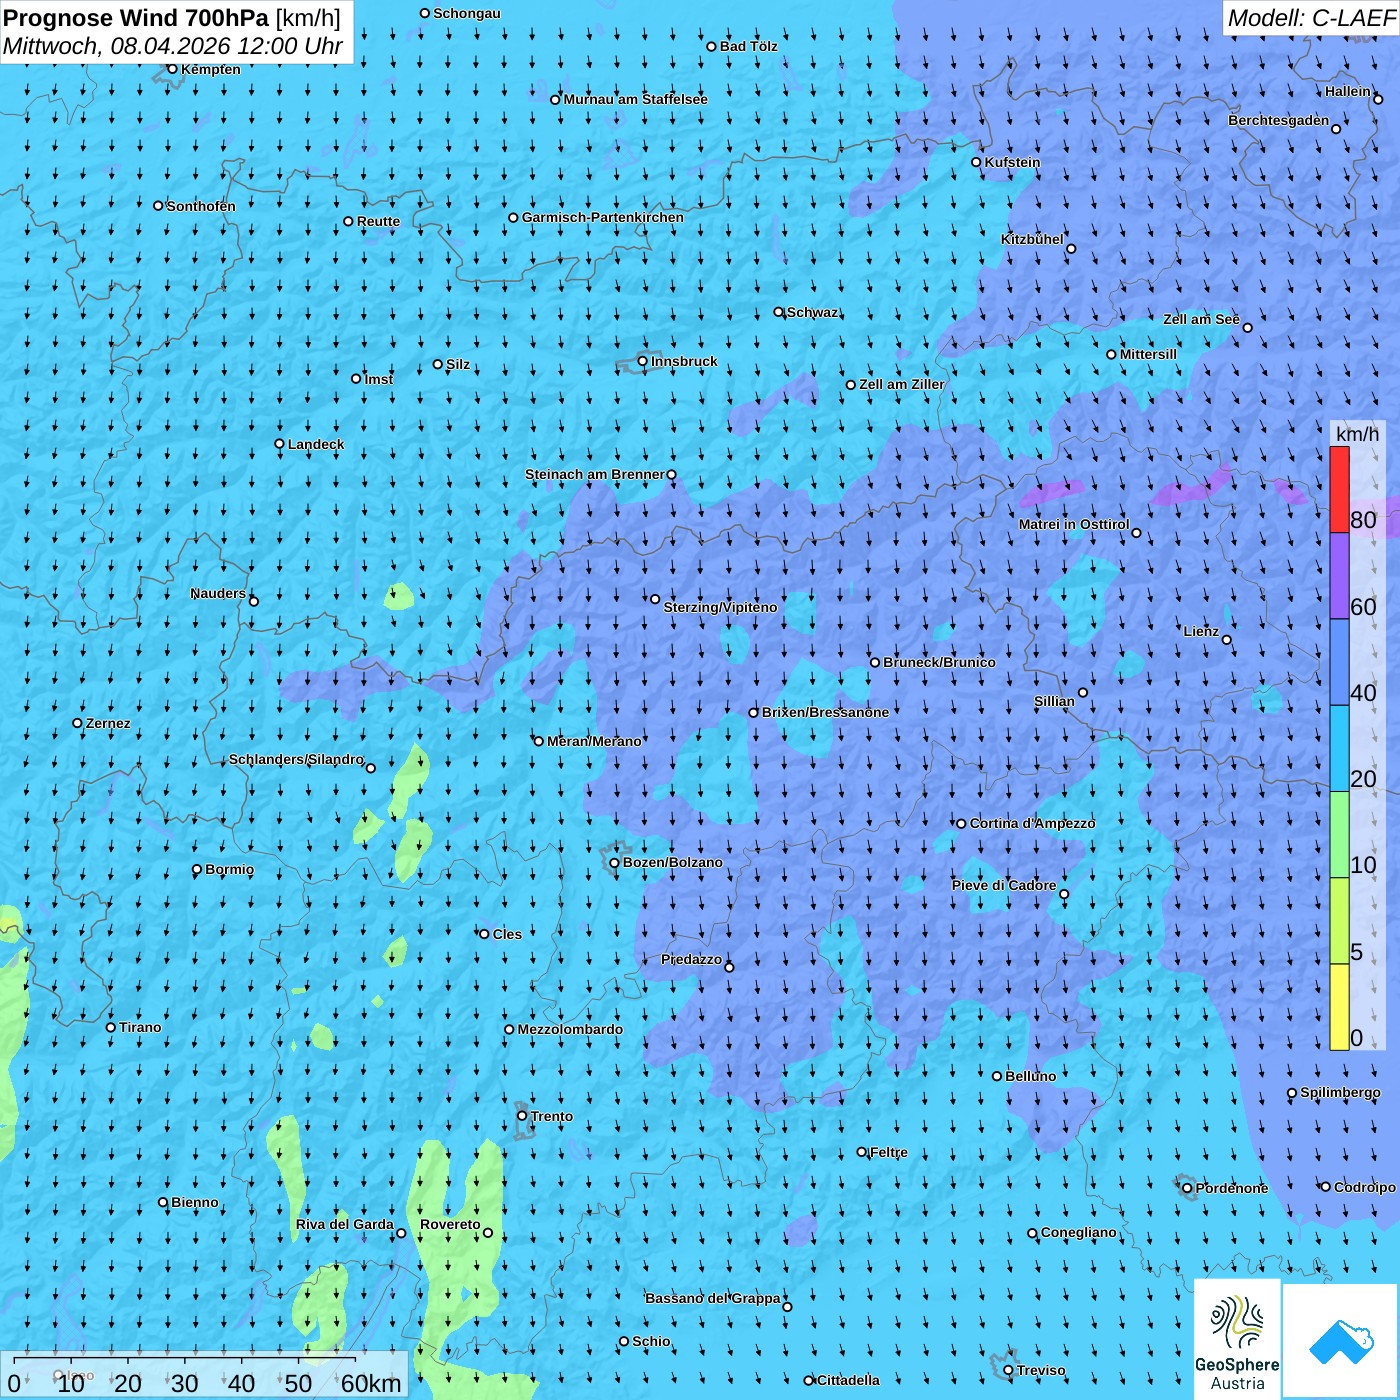Click the 'Conegliano' label

(1079, 1232)
